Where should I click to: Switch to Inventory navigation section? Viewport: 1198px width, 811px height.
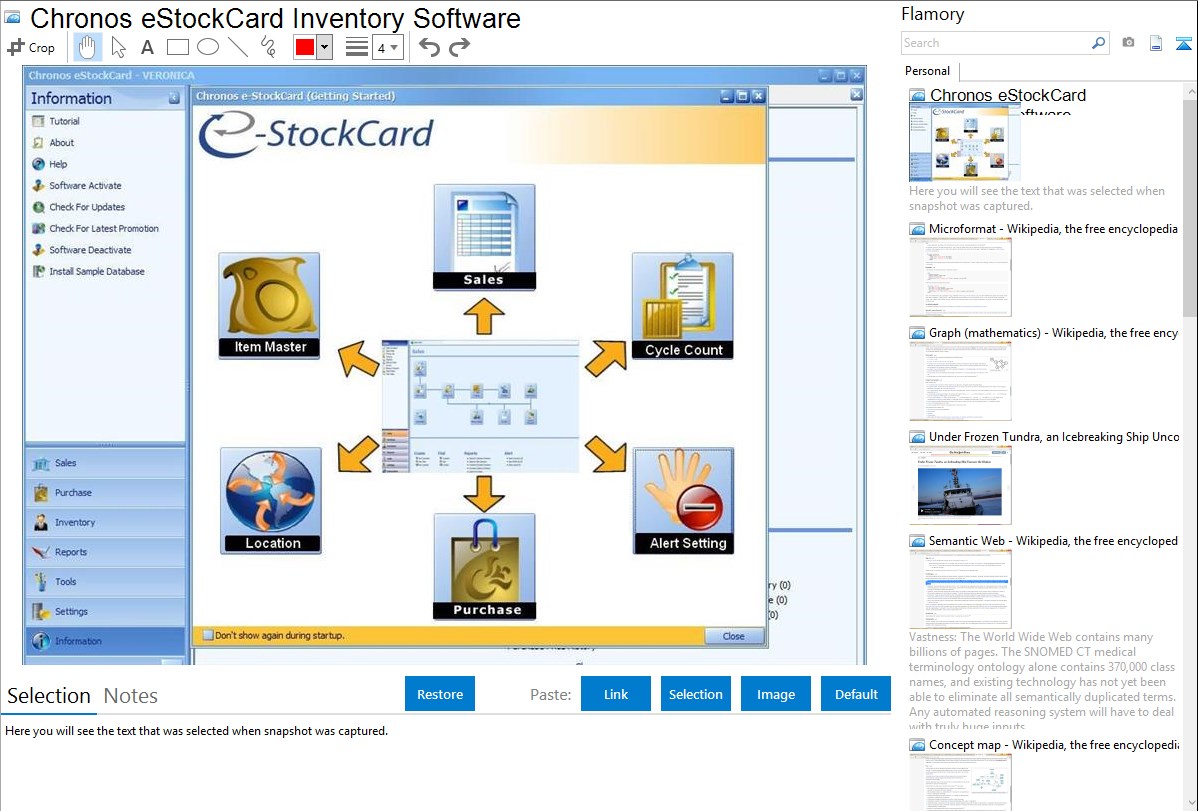pos(105,523)
